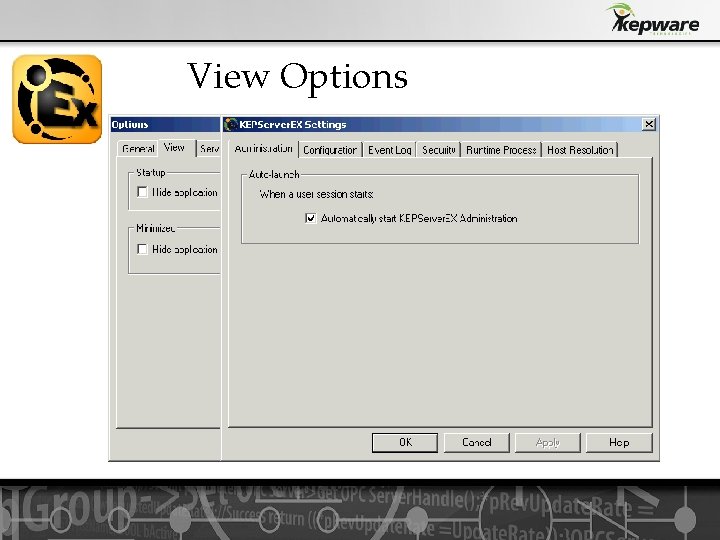
Task: Uncheck Automatically start KEPServerEX Administration
Action: pyautogui.click(x=310, y=218)
